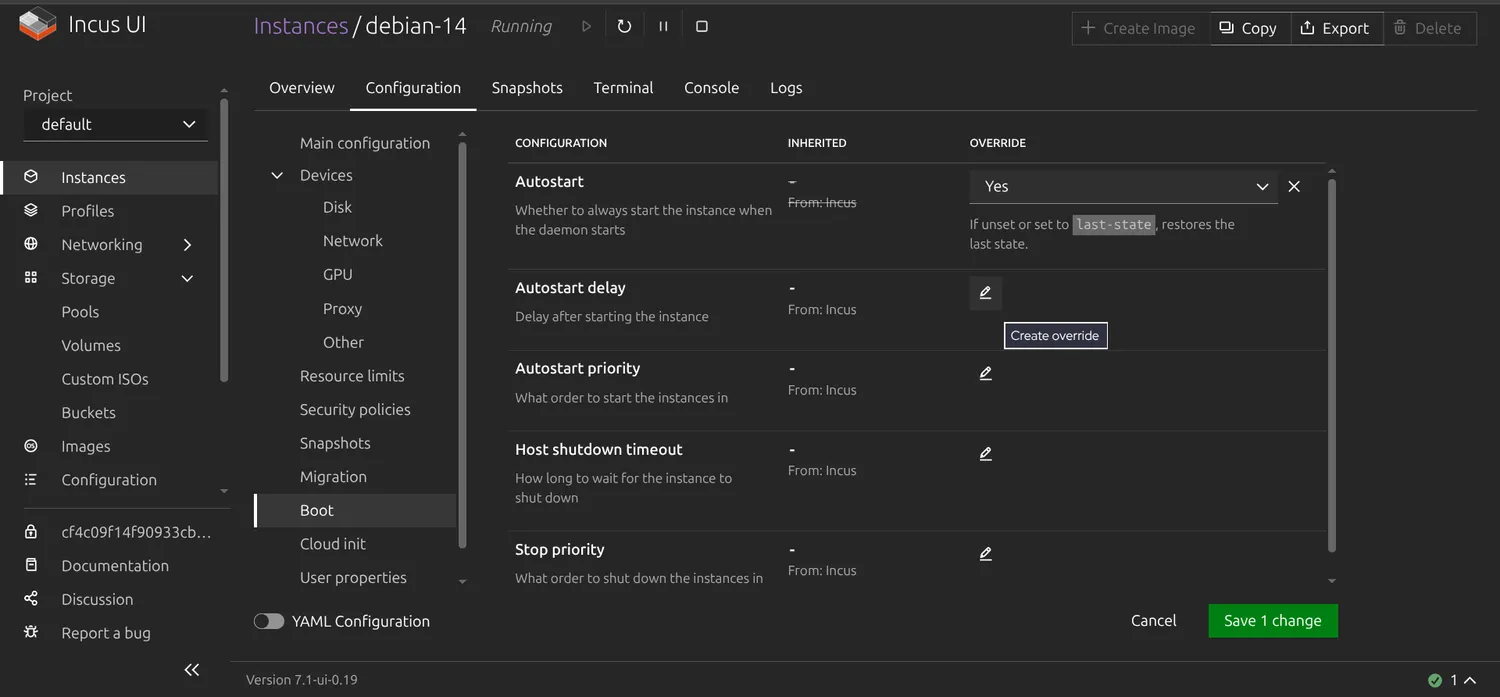
Task: Open Security policies section
Action: click(356, 410)
